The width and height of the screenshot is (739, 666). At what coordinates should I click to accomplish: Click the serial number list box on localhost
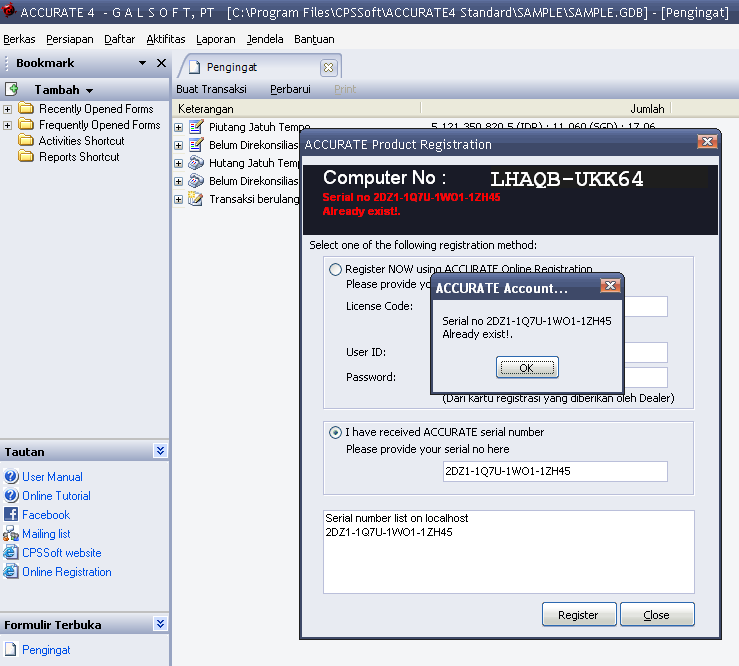(509, 551)
